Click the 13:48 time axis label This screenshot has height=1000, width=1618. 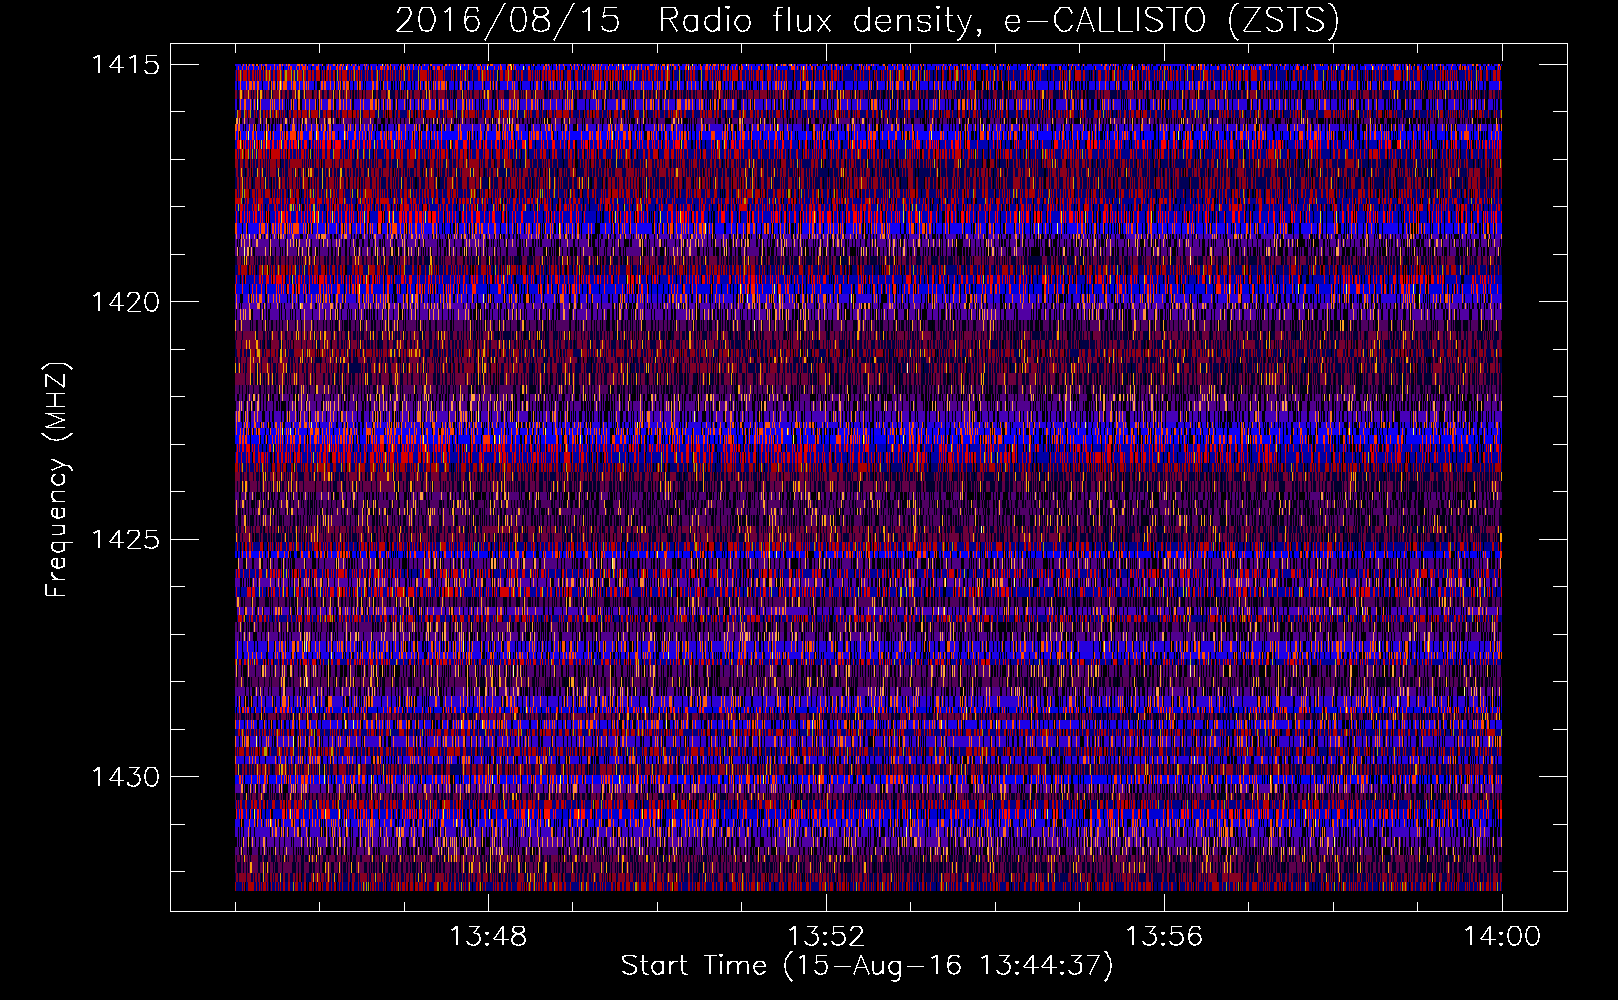coord(488,937)
